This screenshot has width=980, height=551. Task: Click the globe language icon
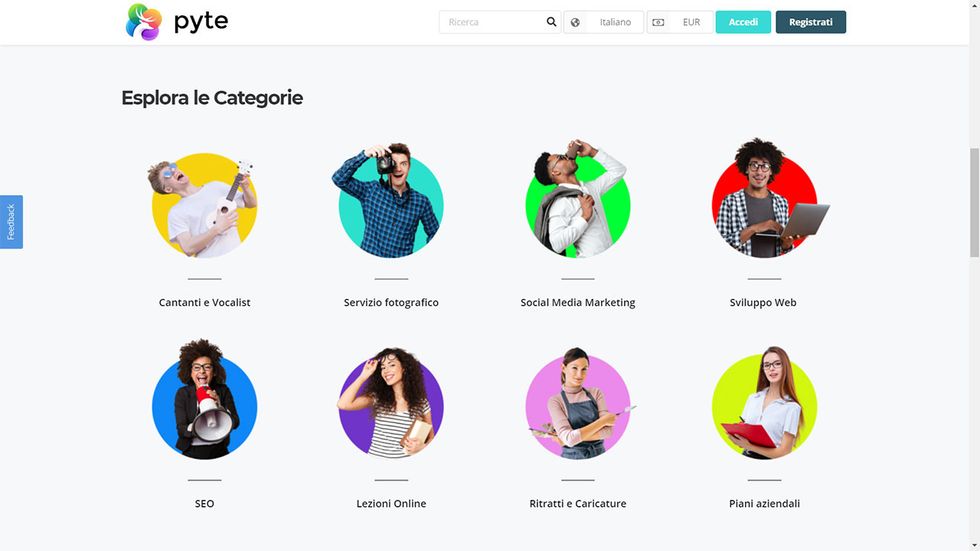[575, 22]
